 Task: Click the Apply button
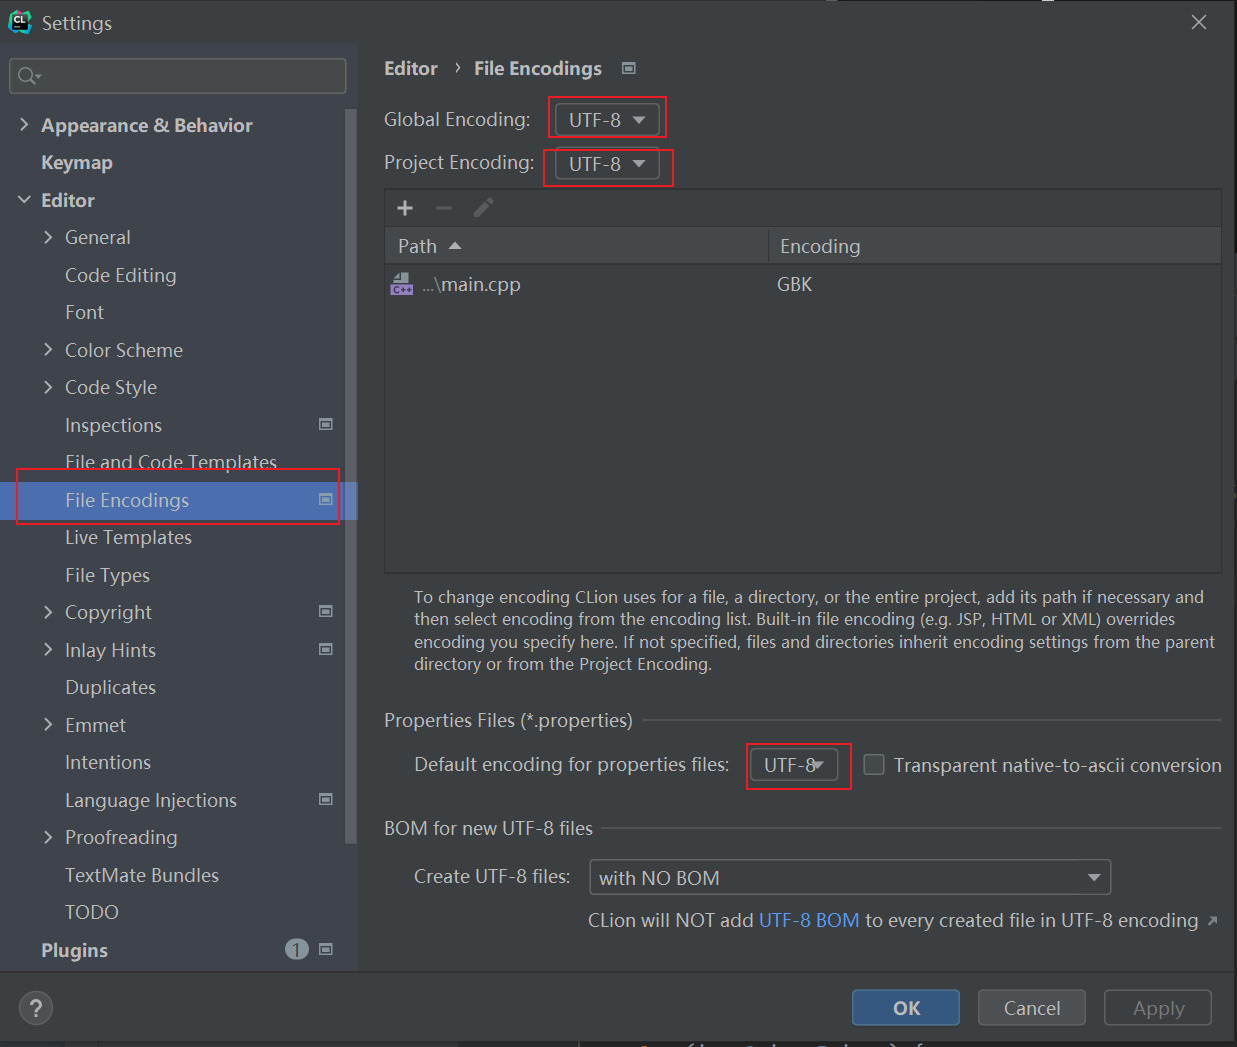[x=1158, y=1008]
